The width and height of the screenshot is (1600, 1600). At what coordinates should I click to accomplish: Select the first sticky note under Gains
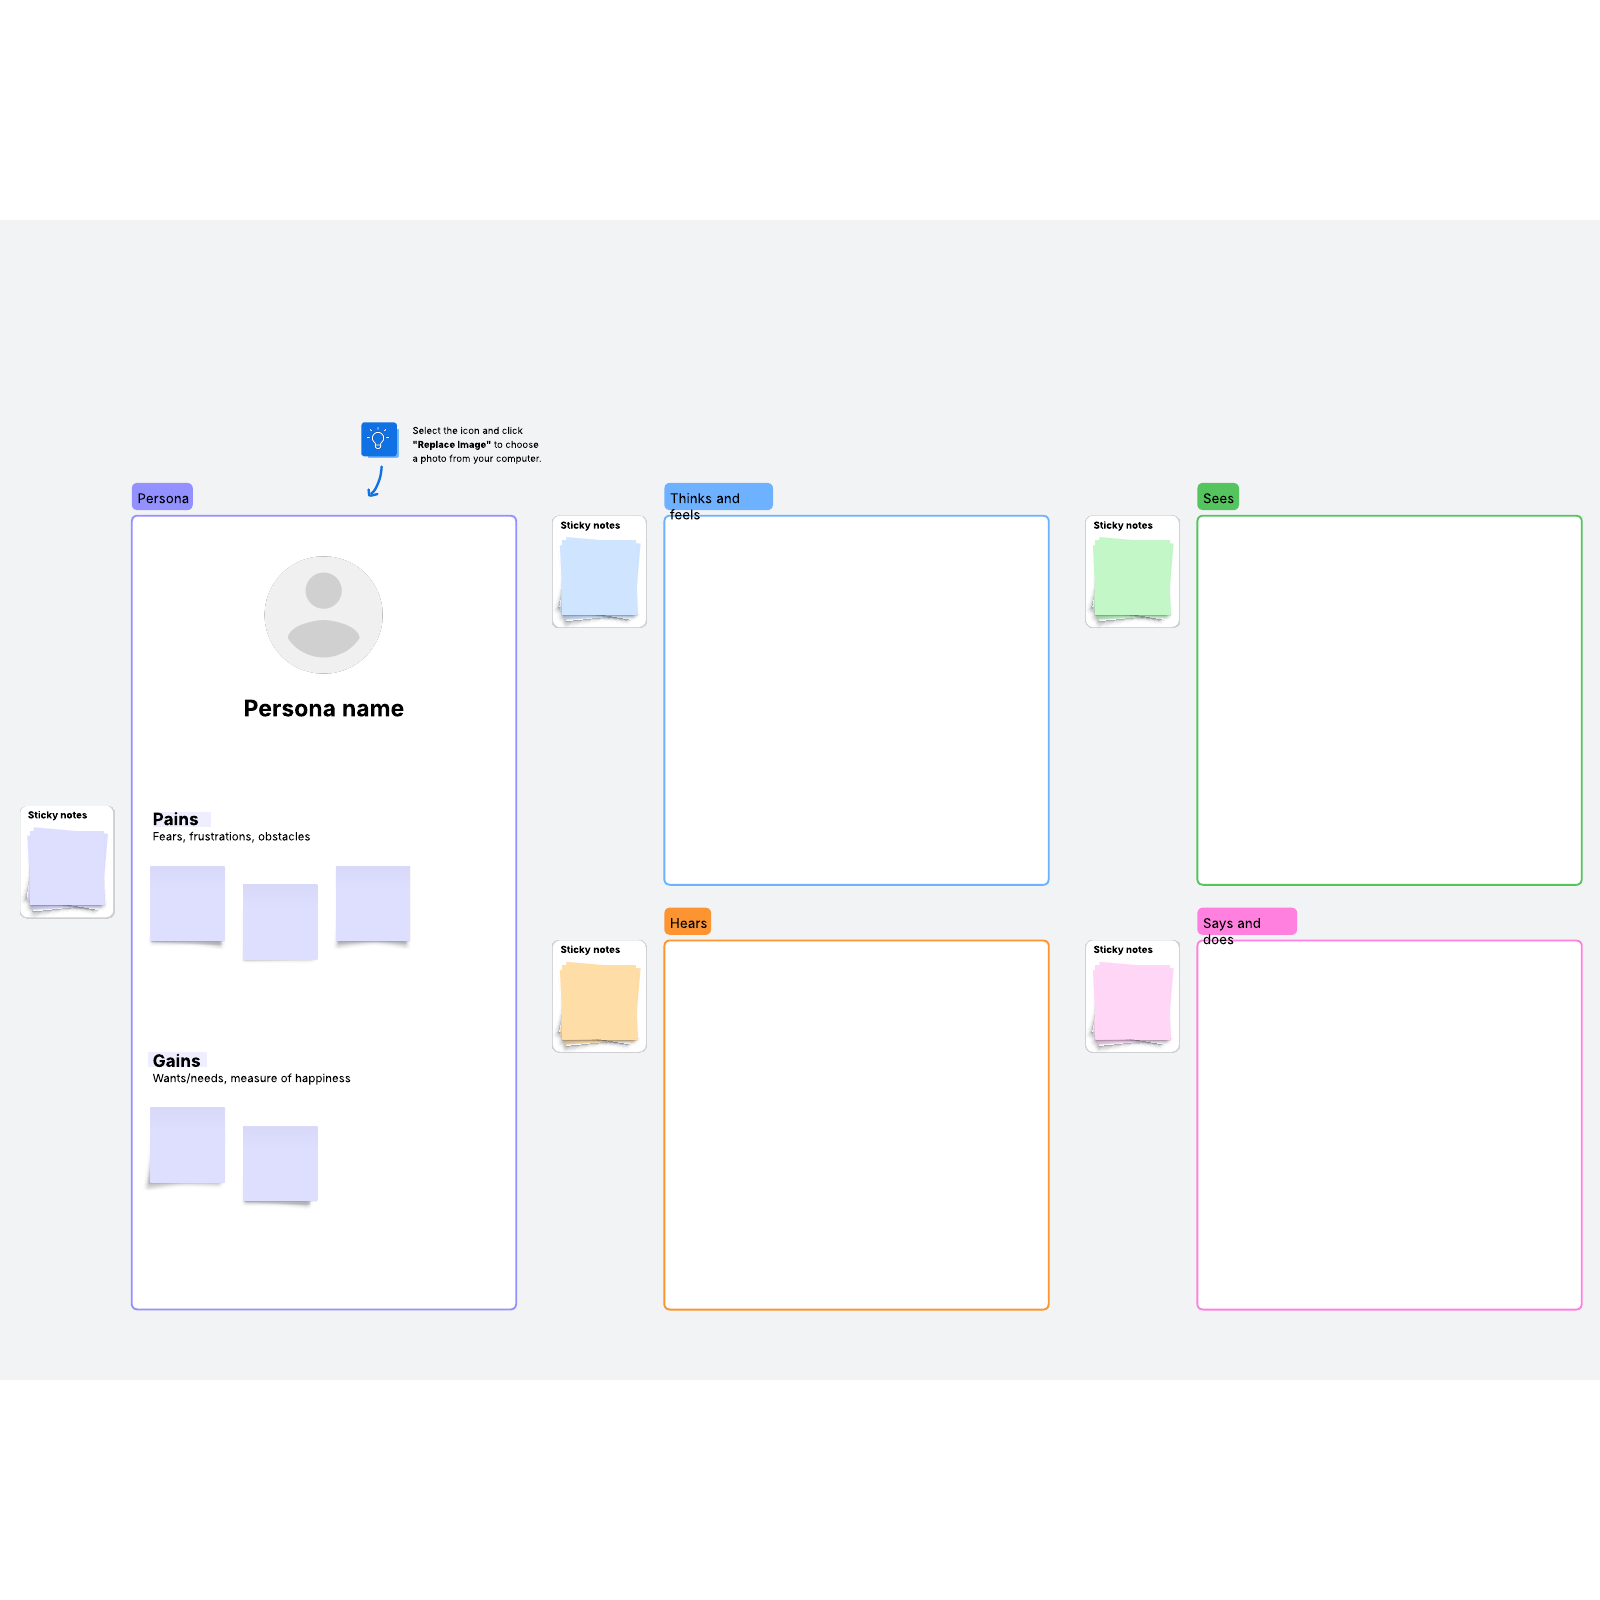187,1145
